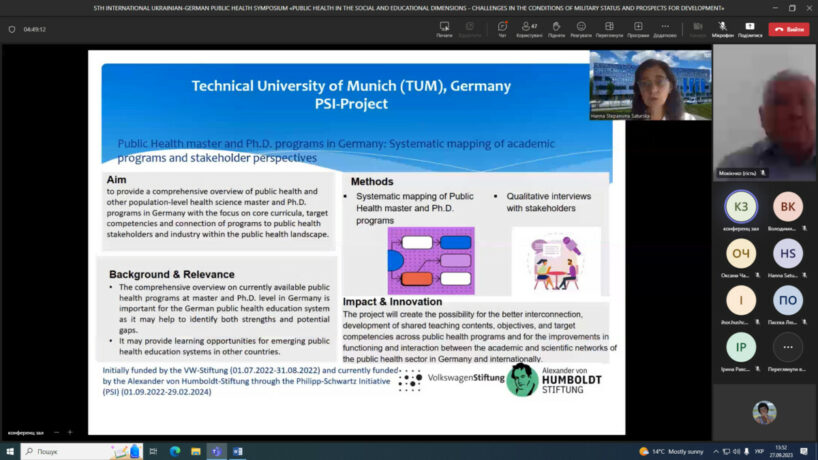Open the More actions (Додатково) menu
The image size is (818, 460).
(665, 28)
